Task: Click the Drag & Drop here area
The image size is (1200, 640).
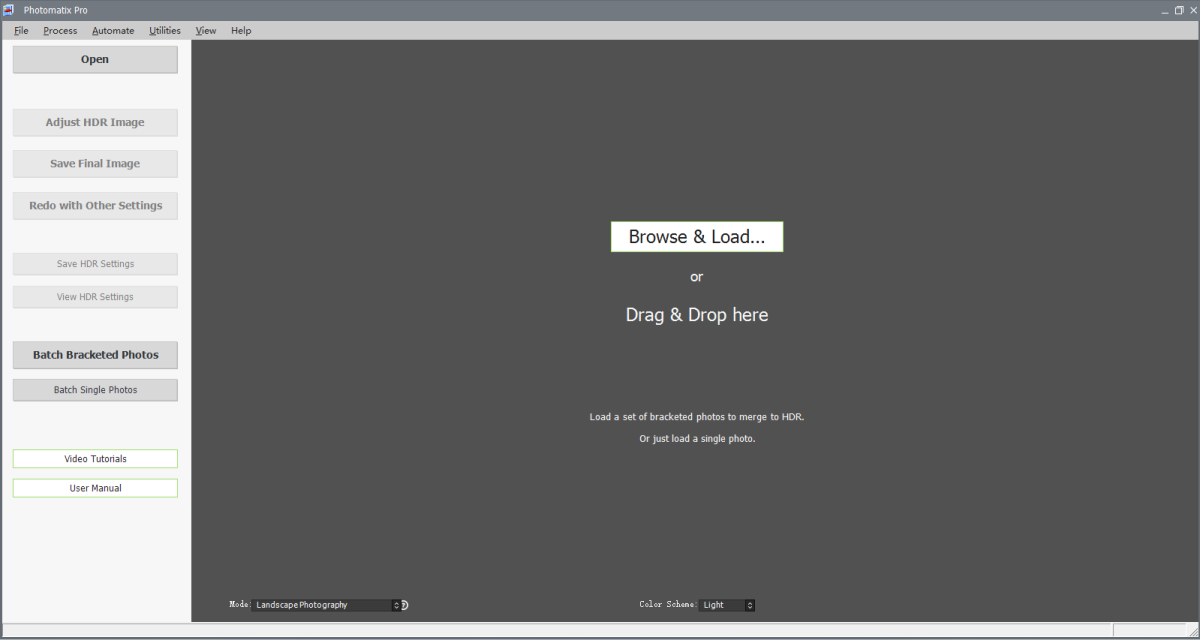Action: pyautogui.click(x=697, y=315)
